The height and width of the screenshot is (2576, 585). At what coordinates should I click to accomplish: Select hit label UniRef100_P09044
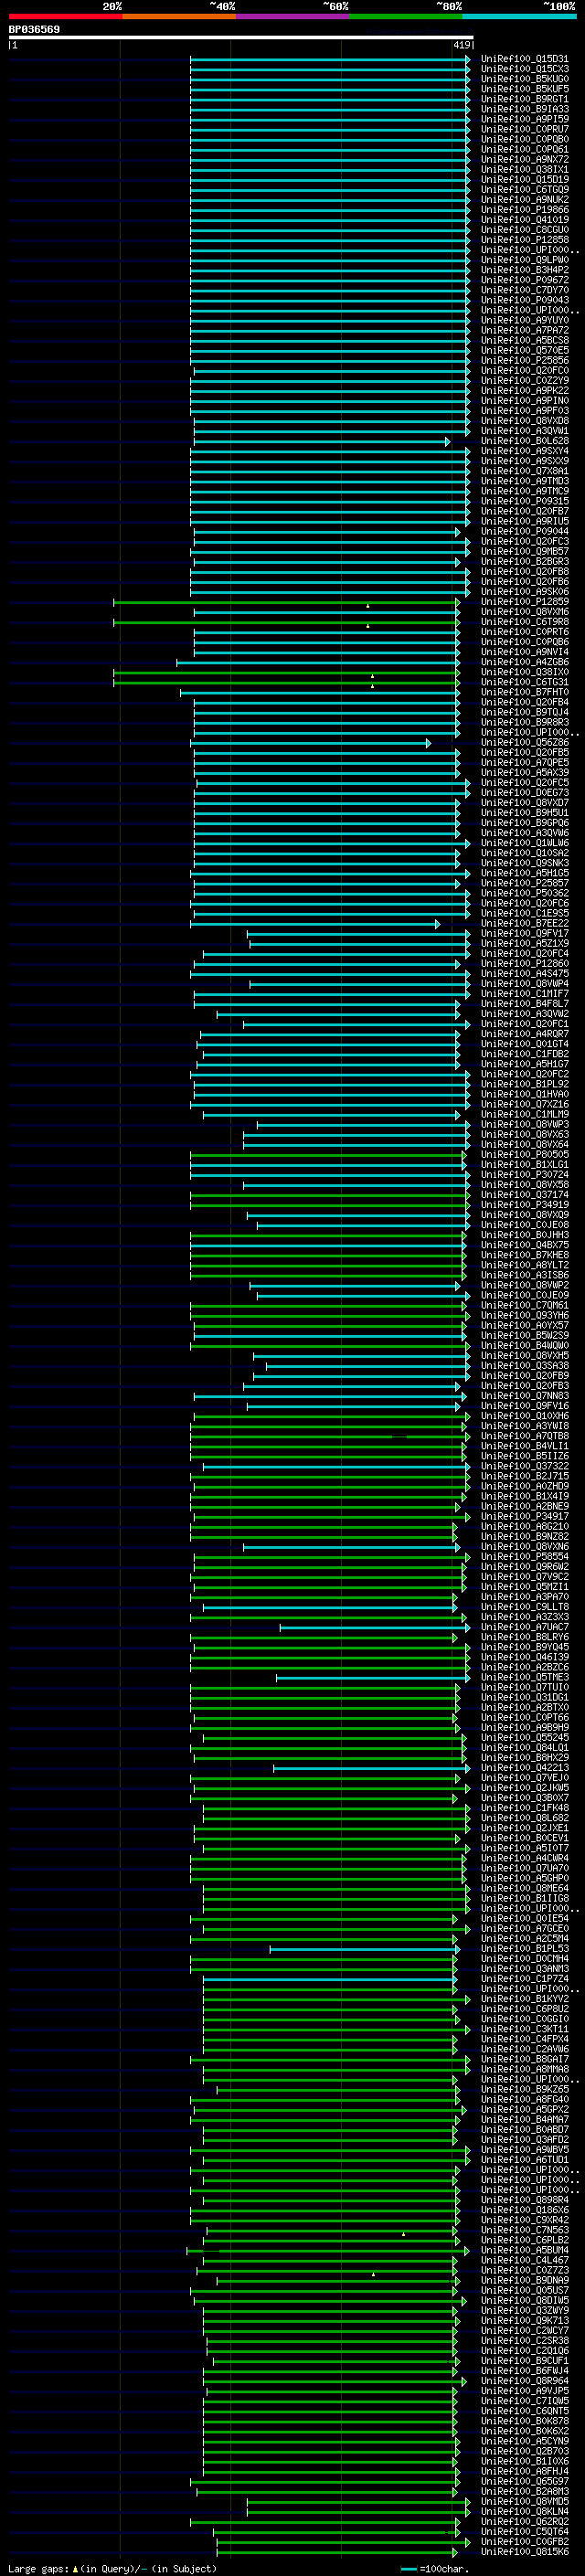[x=524, y=531]
